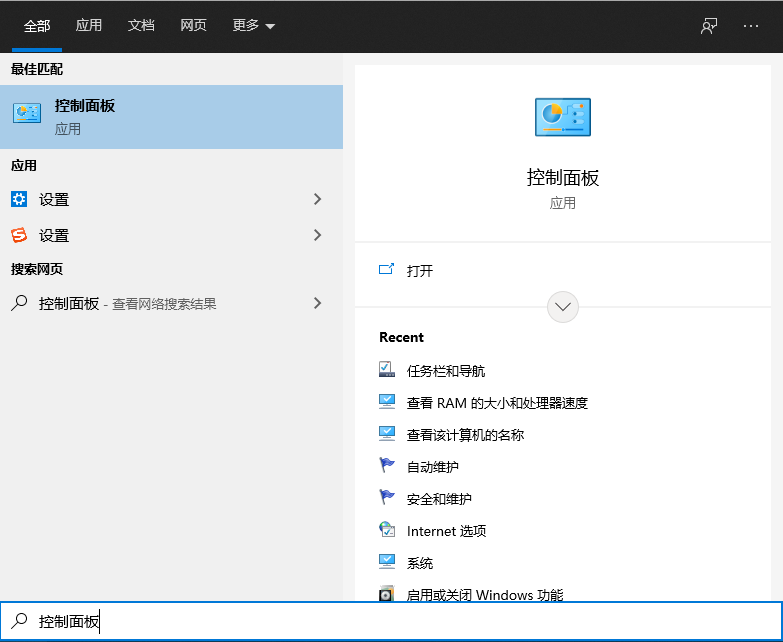Click the search input box
This screenshot has height=642, width=783.
400,621
